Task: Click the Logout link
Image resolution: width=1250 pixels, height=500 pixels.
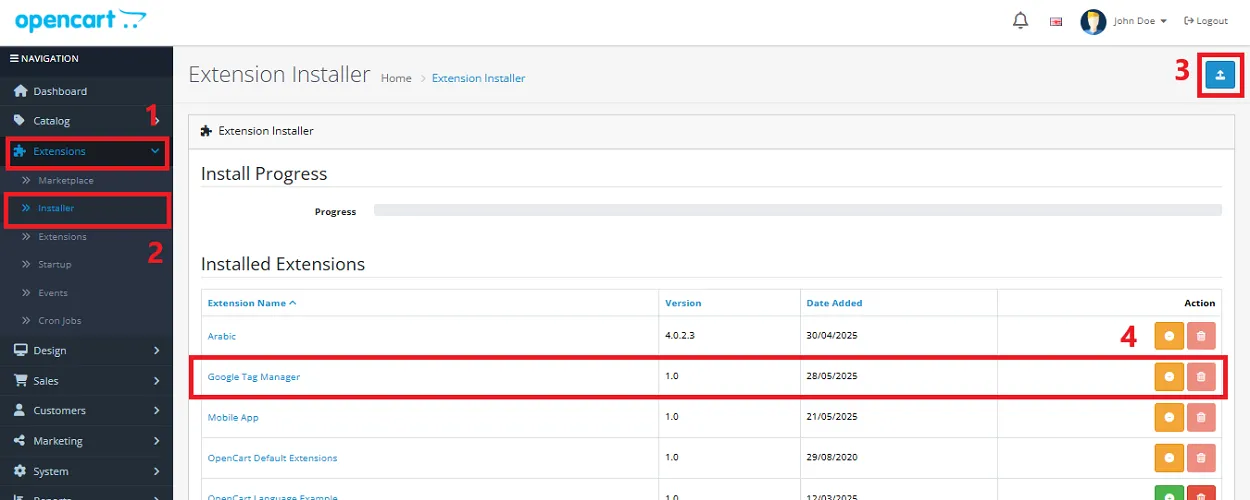Action: 1205,21
